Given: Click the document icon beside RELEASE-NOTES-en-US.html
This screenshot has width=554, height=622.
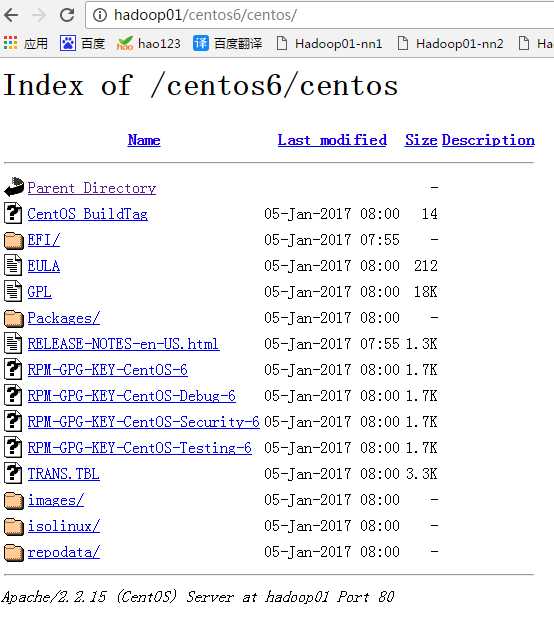Looking at the screenshot, I should 13,343.
